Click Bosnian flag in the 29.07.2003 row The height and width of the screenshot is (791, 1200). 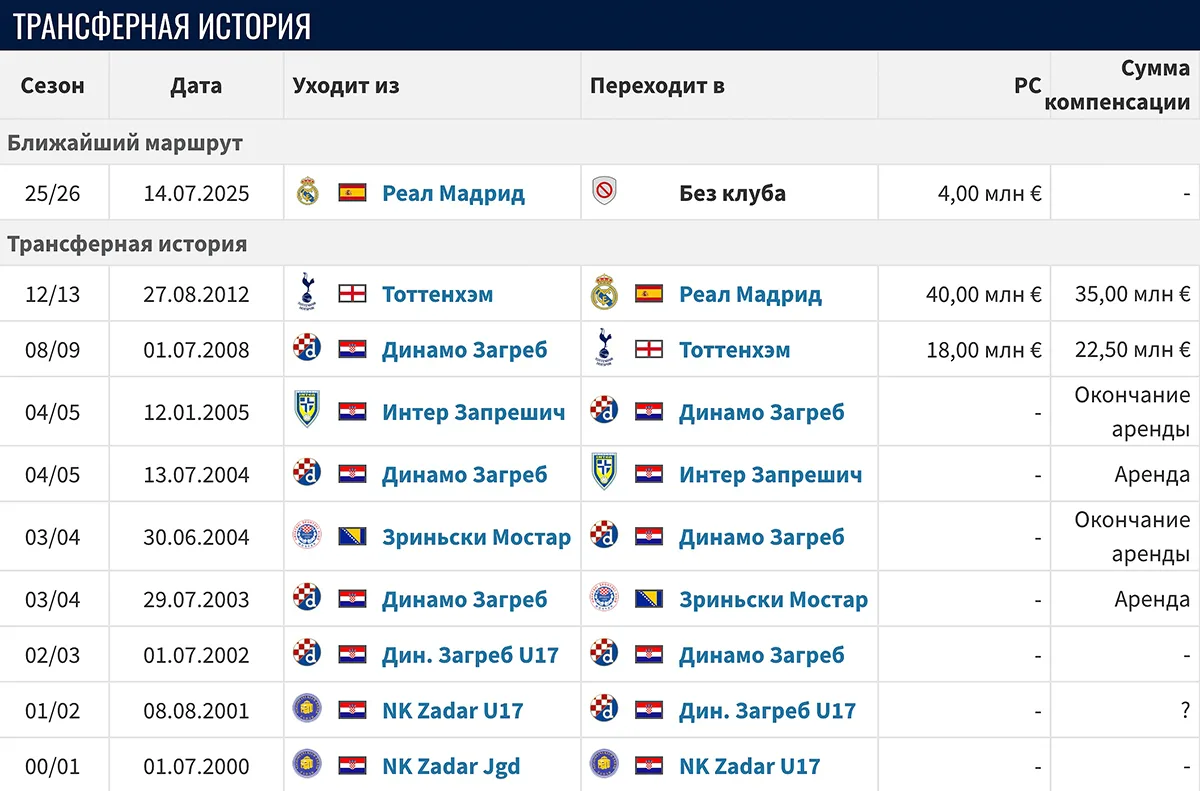click(649, 599)
